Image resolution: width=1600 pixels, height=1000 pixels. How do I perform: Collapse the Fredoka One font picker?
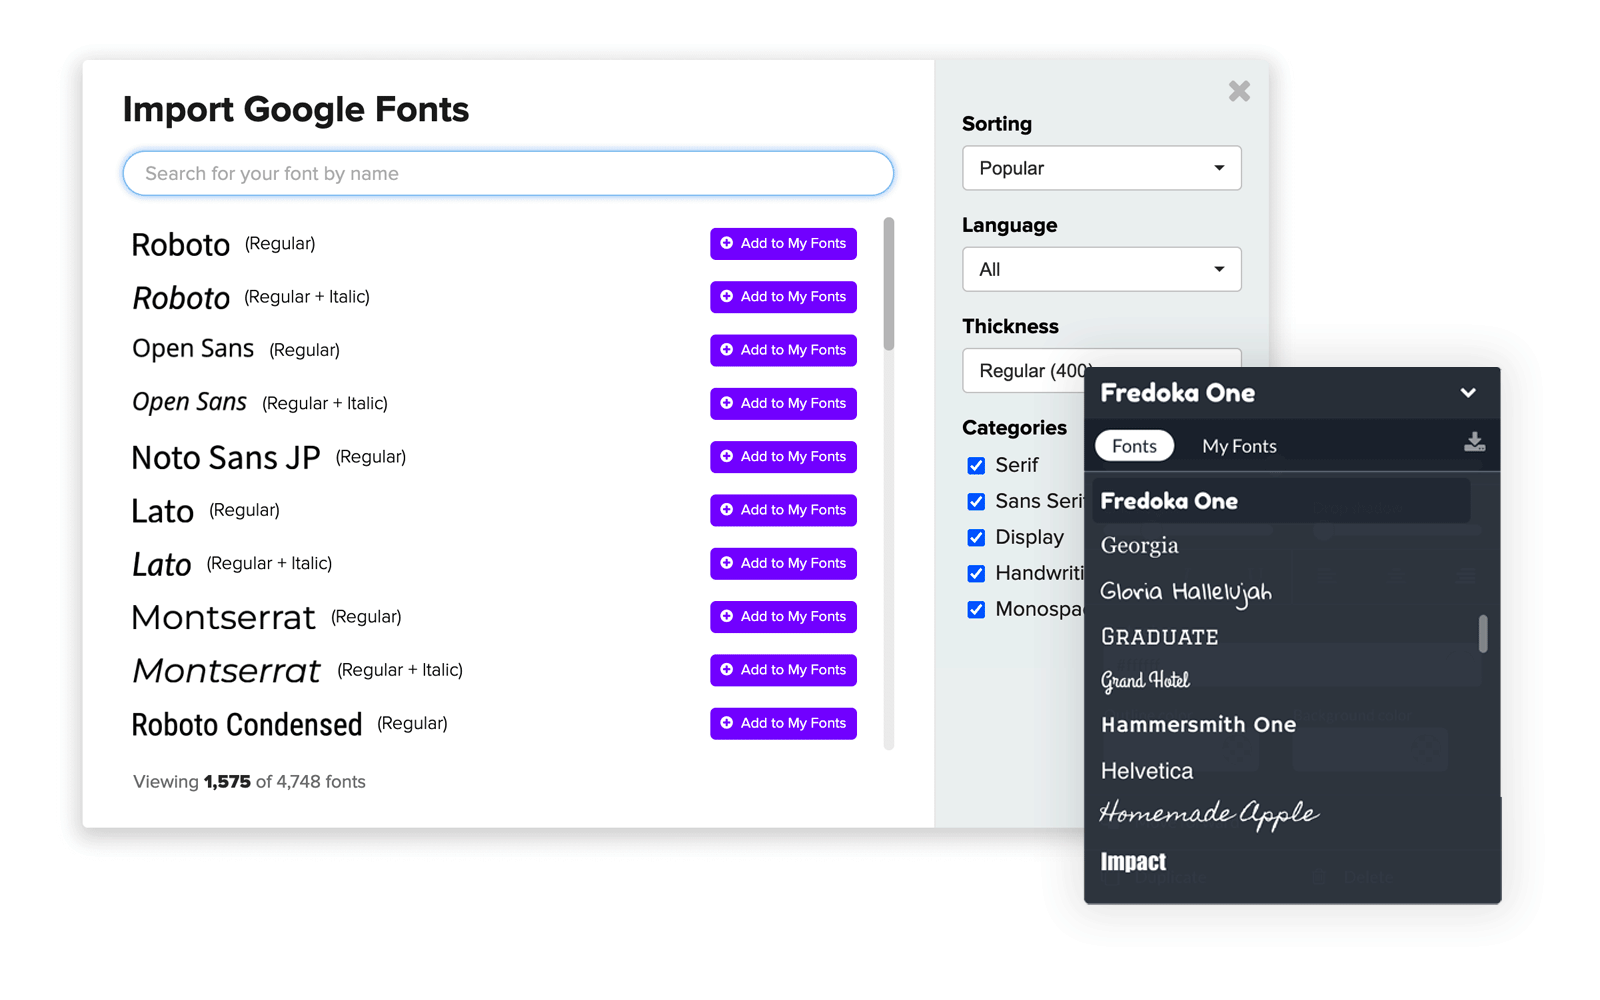point(1468,393)
